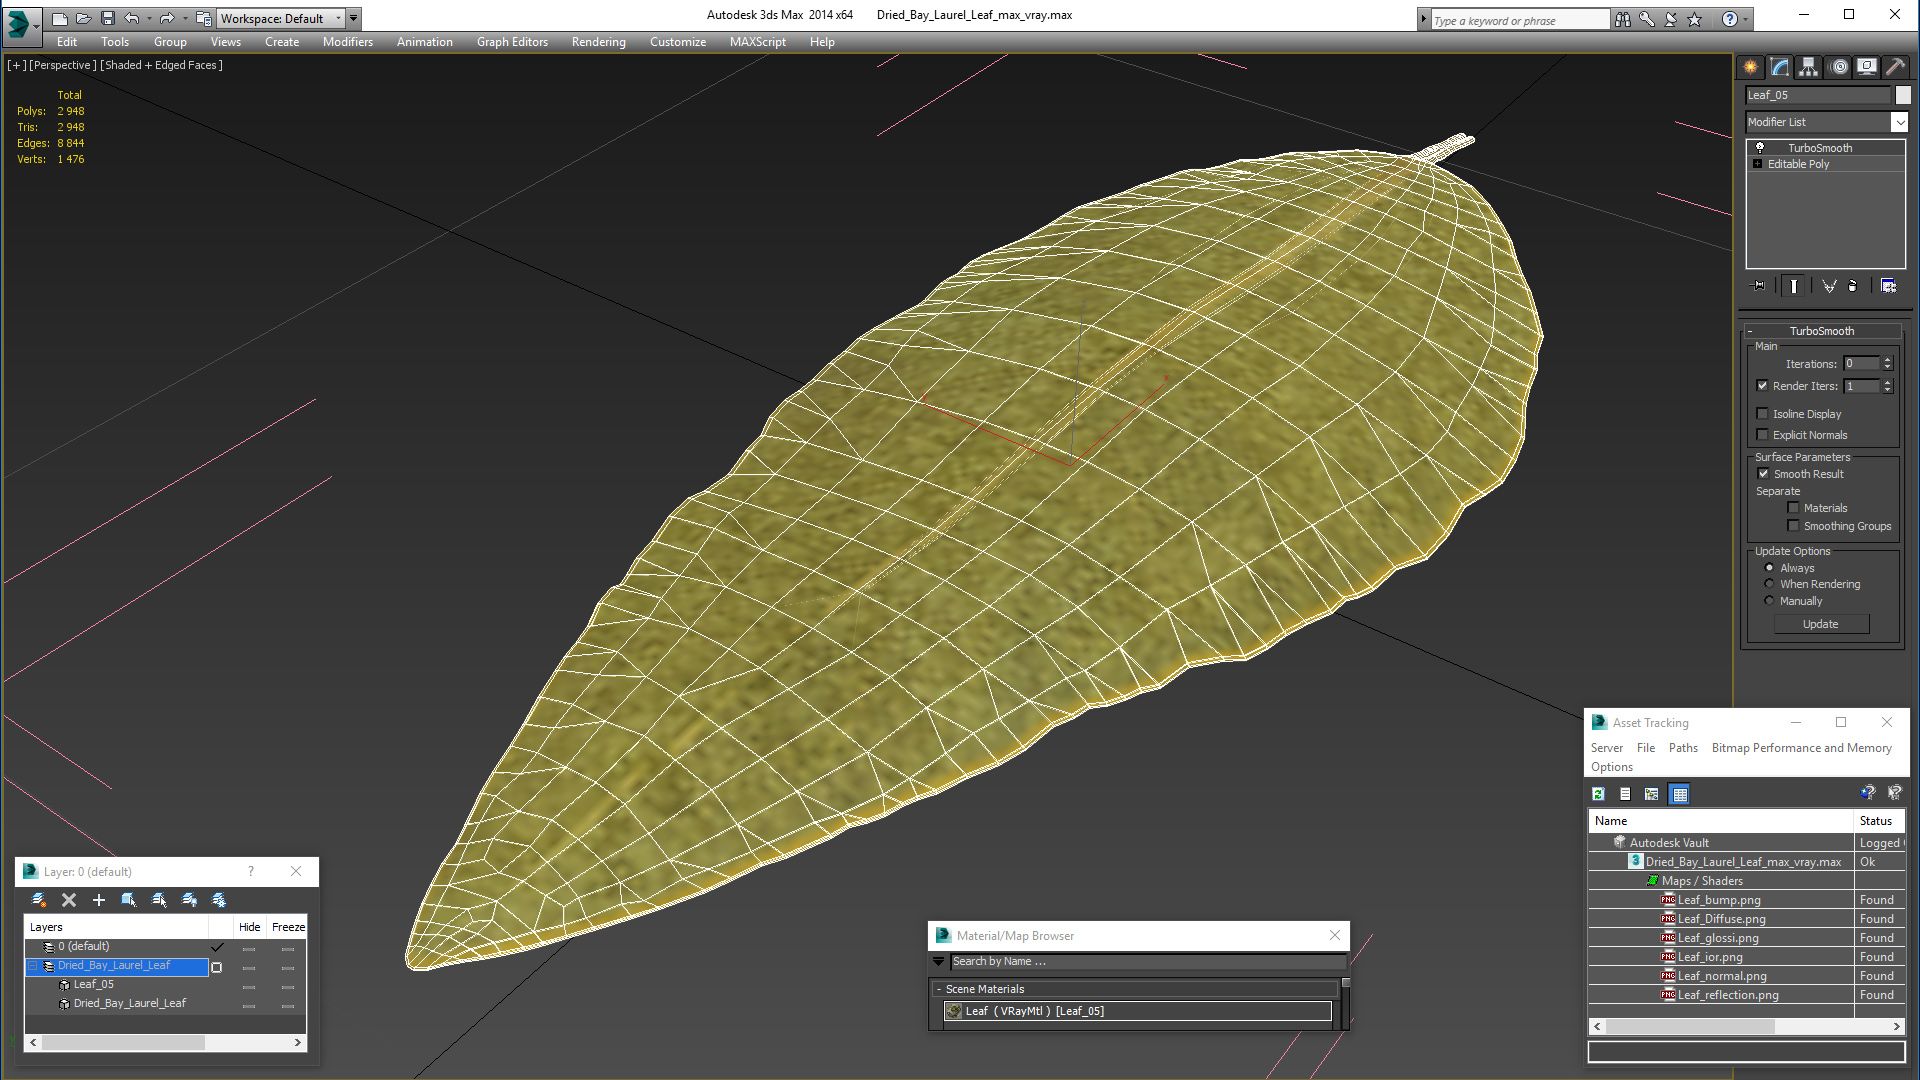Image resolution: width=1920 pixels, height=1080 pixels.
Task: Click the TurboSmooth modifier icon
Action: (x=1759, y=146)
